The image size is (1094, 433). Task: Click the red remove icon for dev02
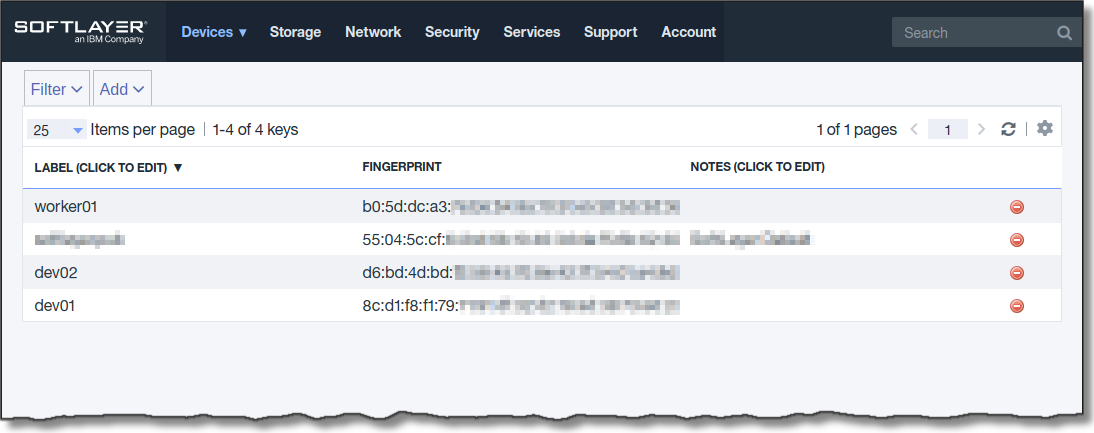[1017, 272]
